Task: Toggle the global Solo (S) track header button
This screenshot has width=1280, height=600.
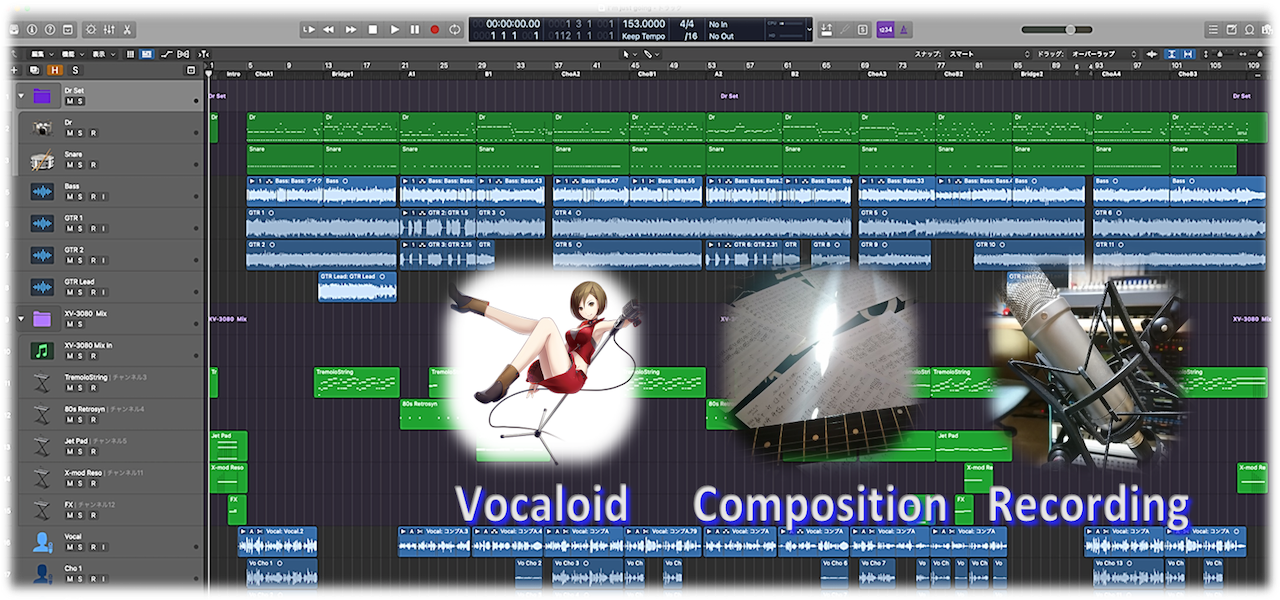Action: (75, 71)
